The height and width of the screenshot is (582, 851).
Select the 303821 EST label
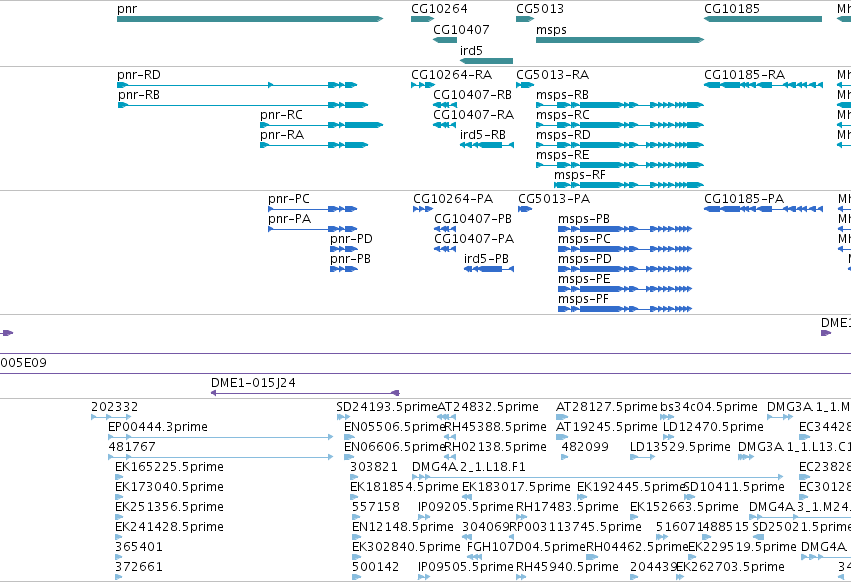(x=374, y=467)
